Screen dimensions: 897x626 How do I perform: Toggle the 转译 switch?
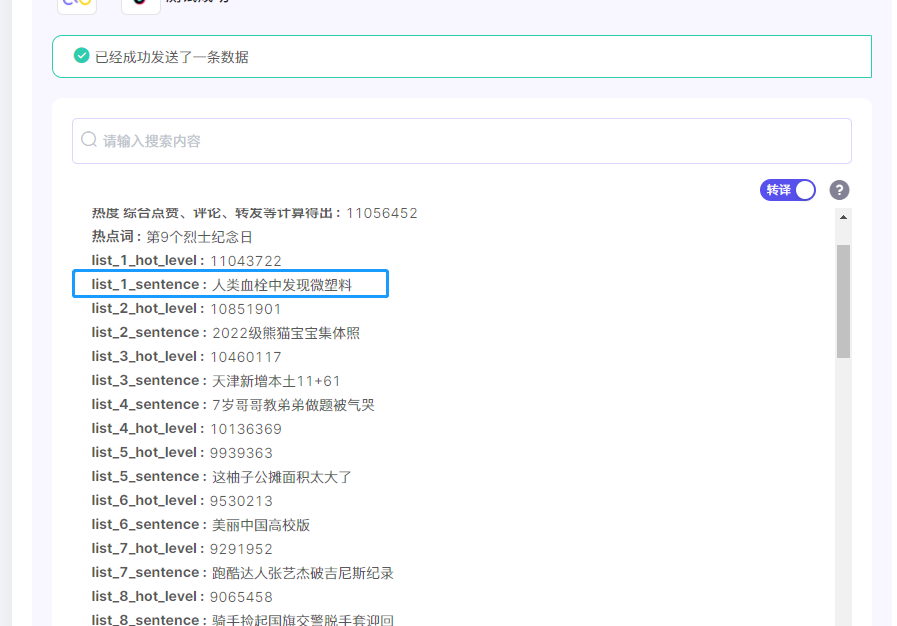[787, 190]
